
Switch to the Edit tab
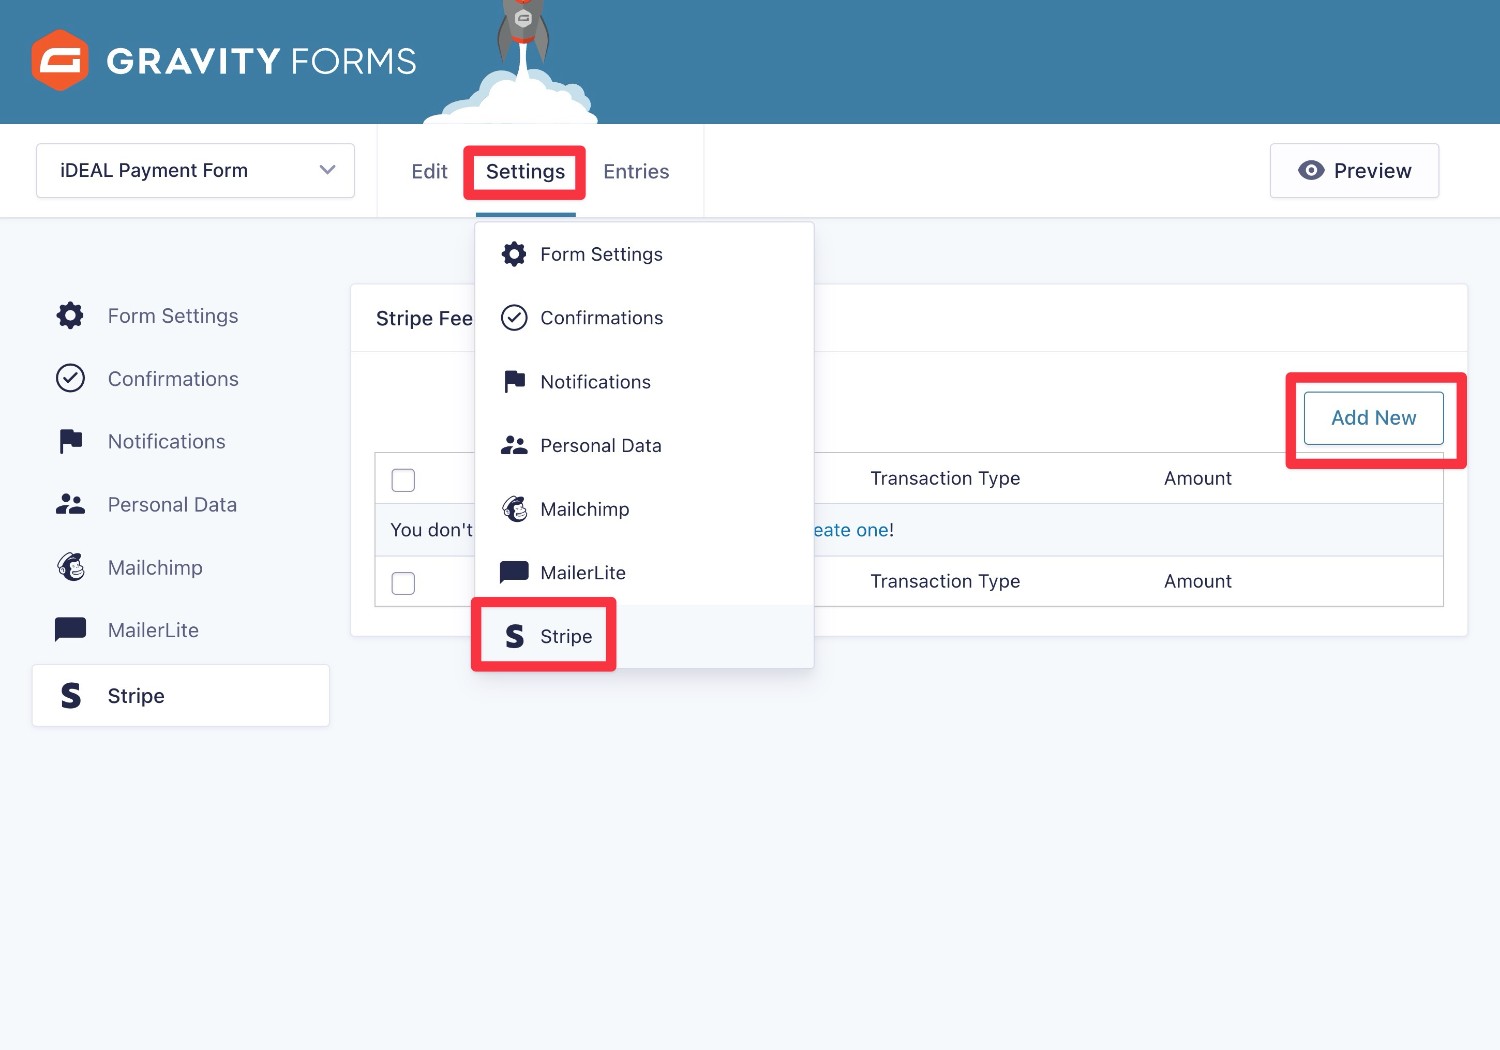pyautogui.click(x=429, y=172)
